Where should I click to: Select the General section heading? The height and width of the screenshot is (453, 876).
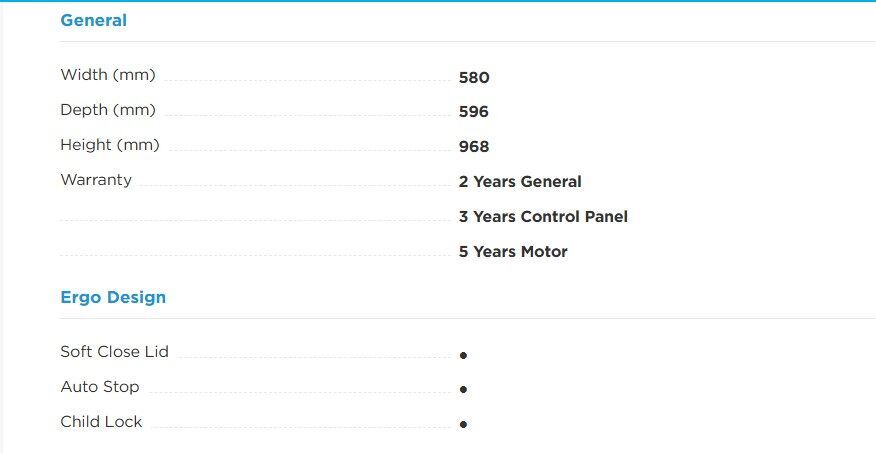pos(93,20)
